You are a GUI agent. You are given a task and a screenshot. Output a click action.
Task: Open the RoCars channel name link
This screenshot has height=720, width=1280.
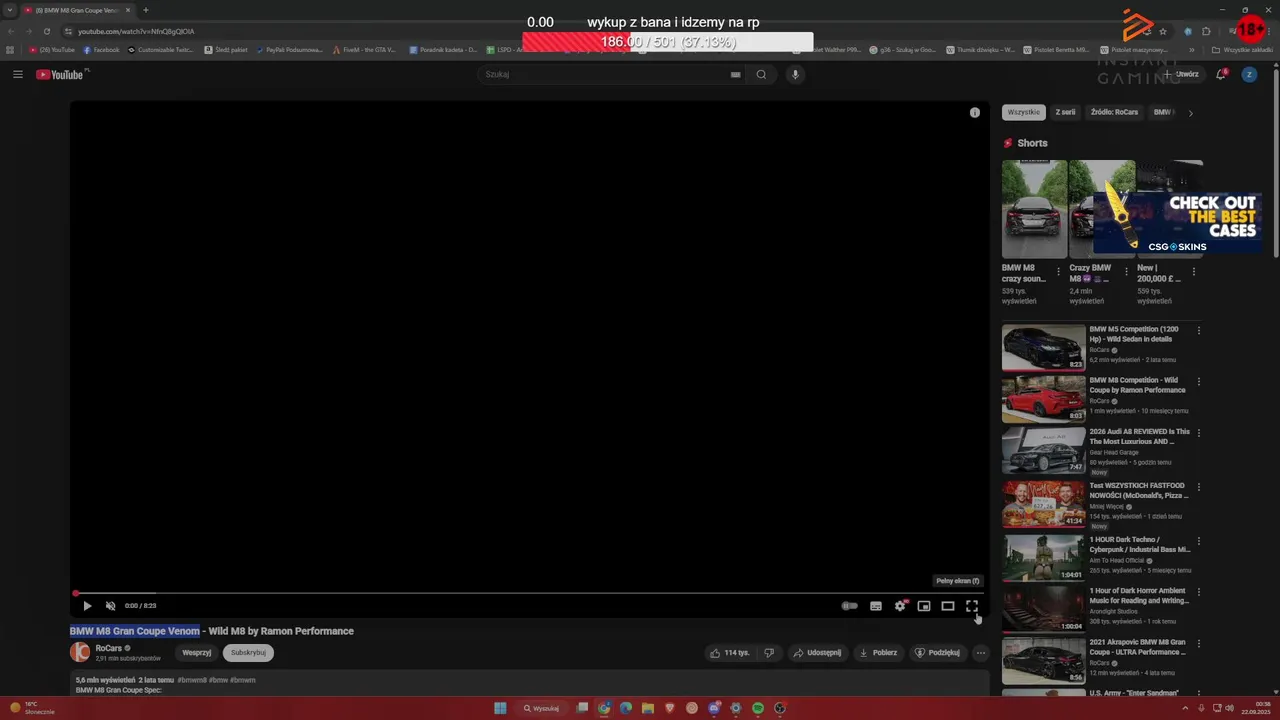(x=109, y=648)
